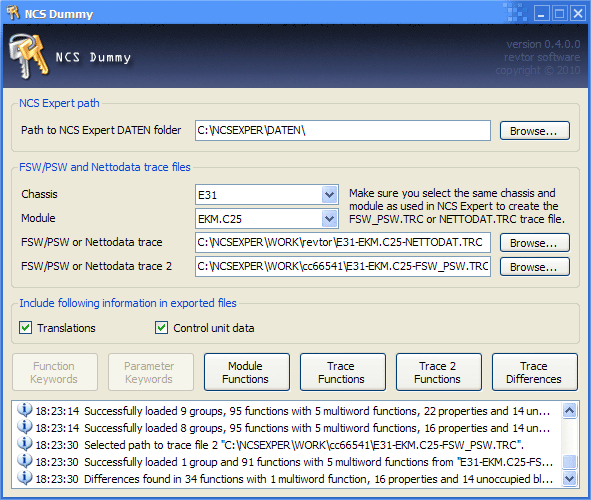Click the 'Chassis' label
The width and height of the screenshot is (591, 500).
(40, 194)
